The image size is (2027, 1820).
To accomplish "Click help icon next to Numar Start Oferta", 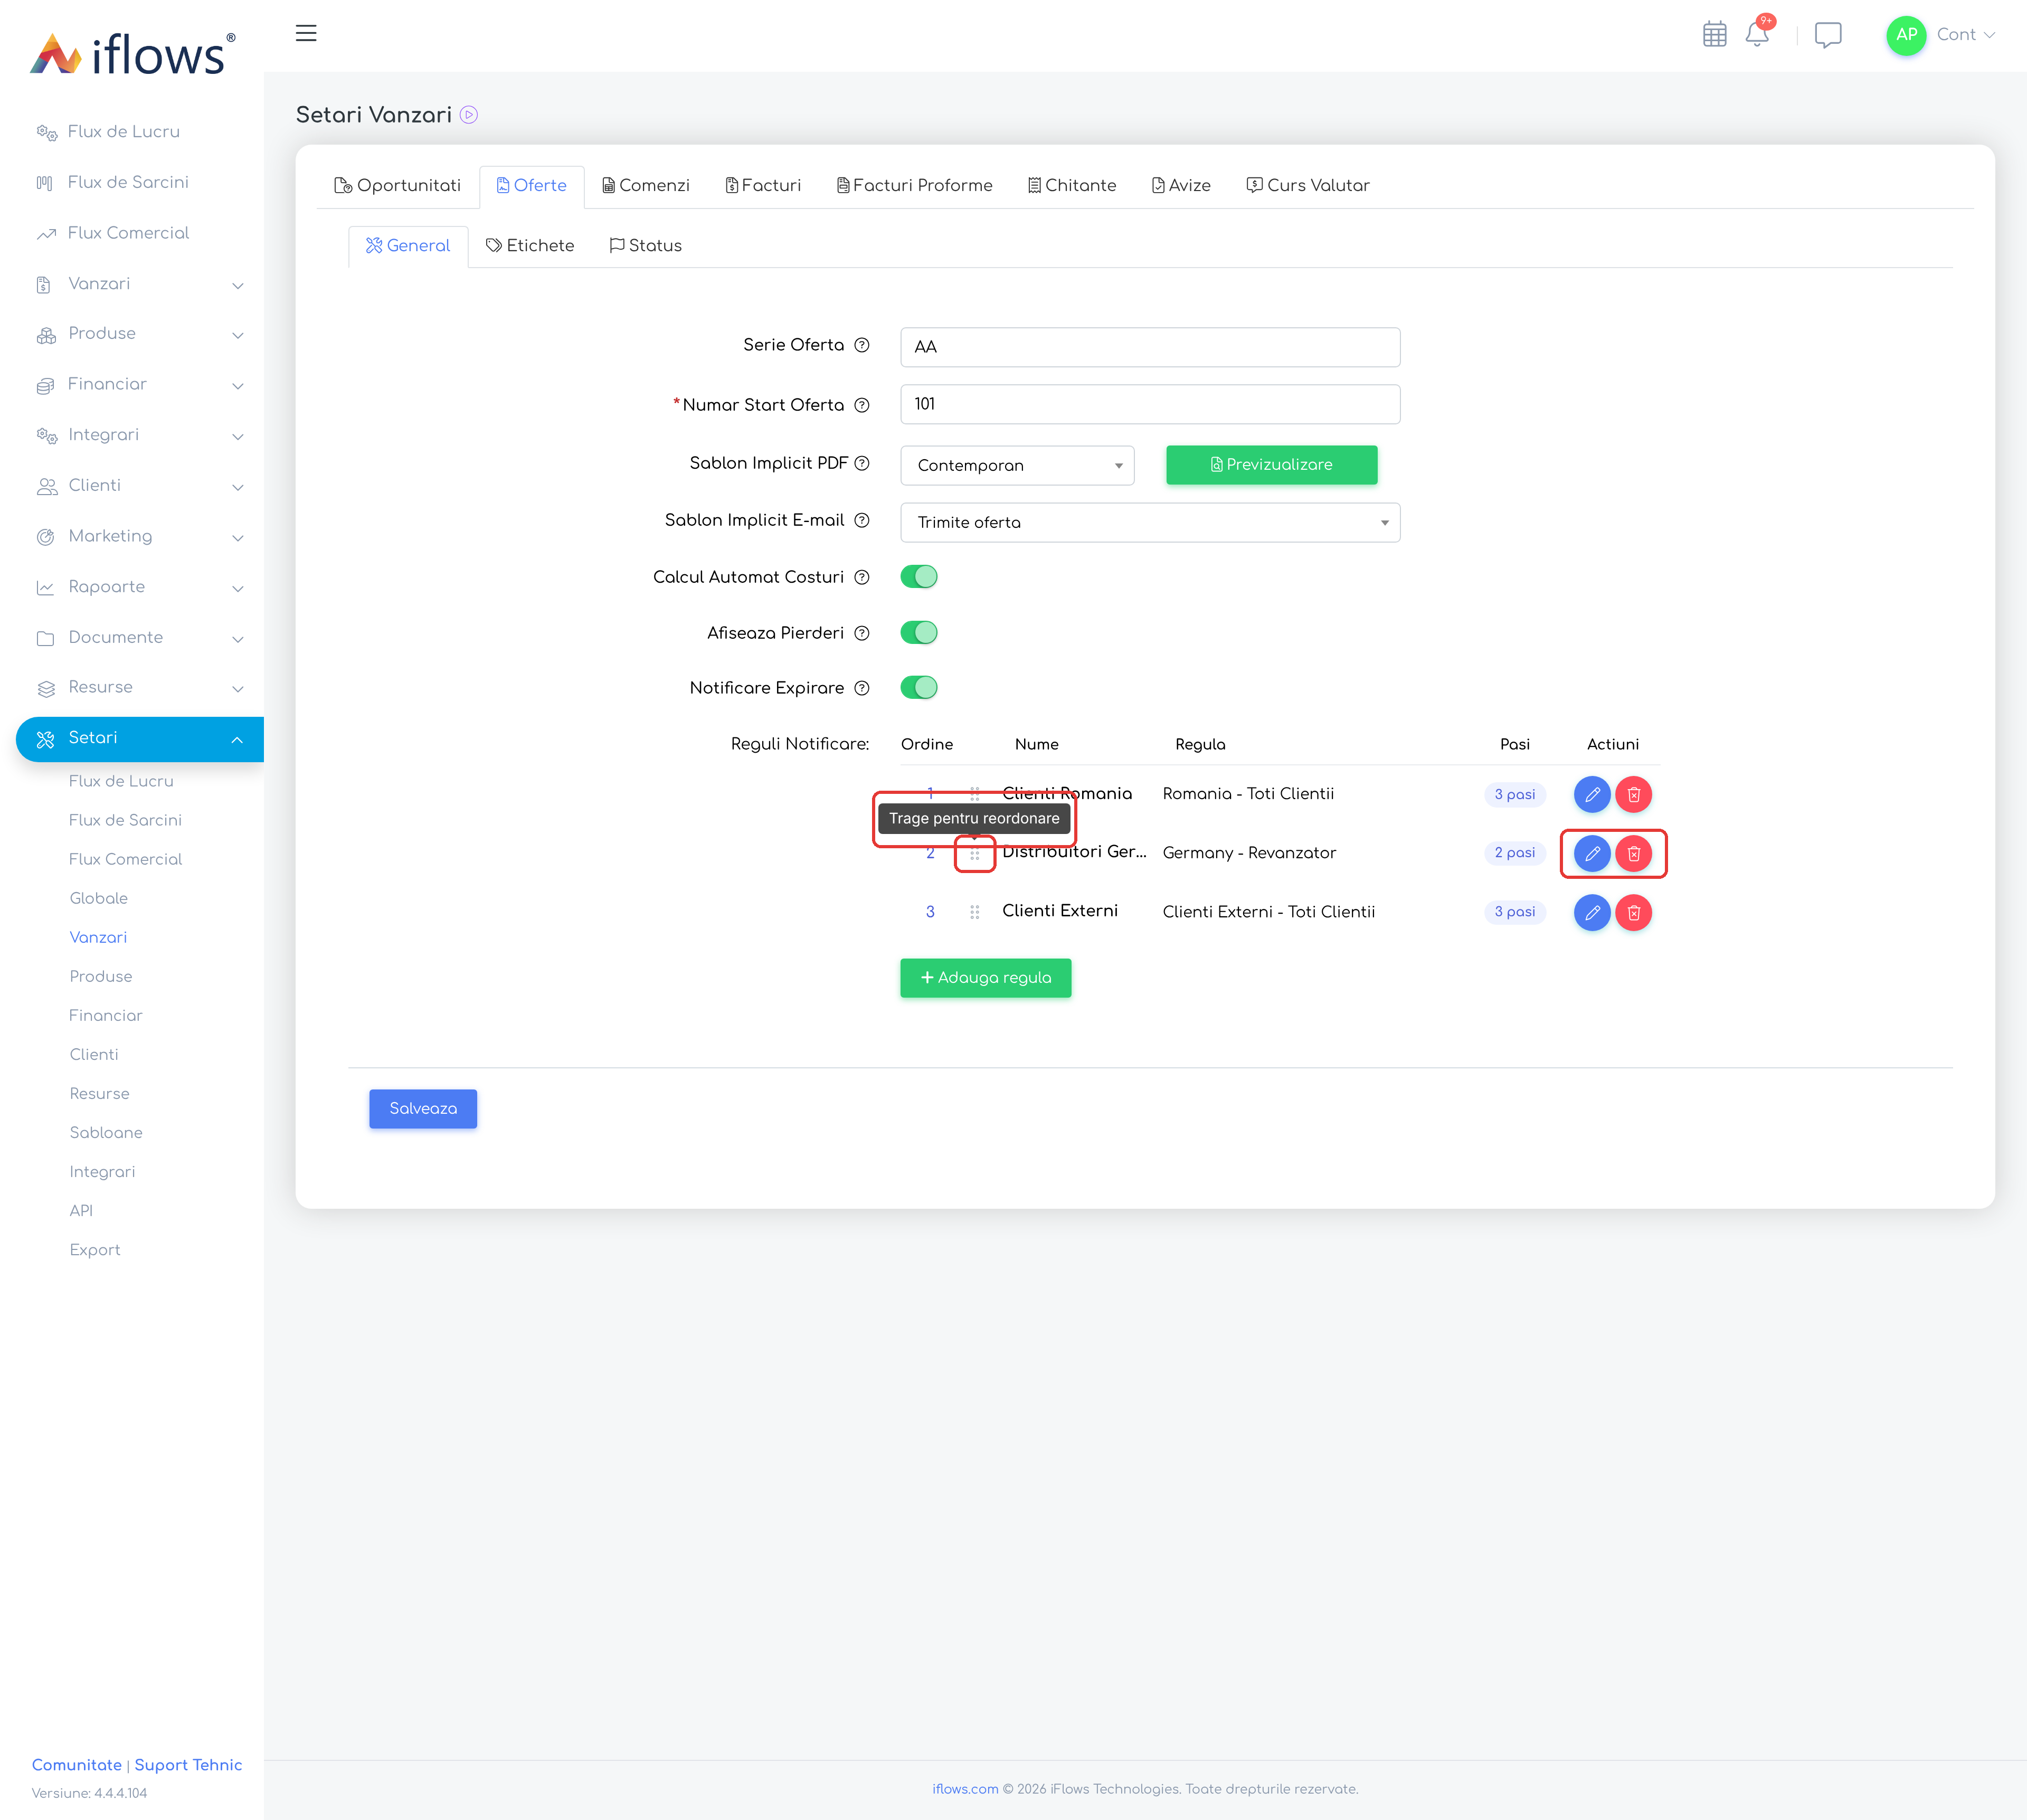I will tap(862, 405).
